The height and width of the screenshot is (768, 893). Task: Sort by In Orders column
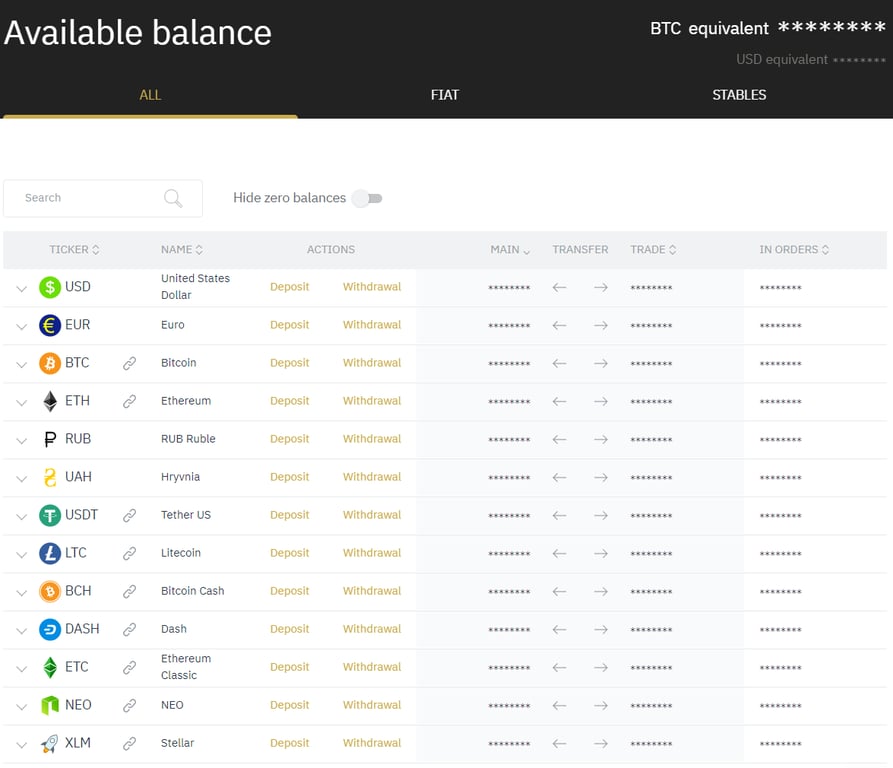tap(794, 250)
